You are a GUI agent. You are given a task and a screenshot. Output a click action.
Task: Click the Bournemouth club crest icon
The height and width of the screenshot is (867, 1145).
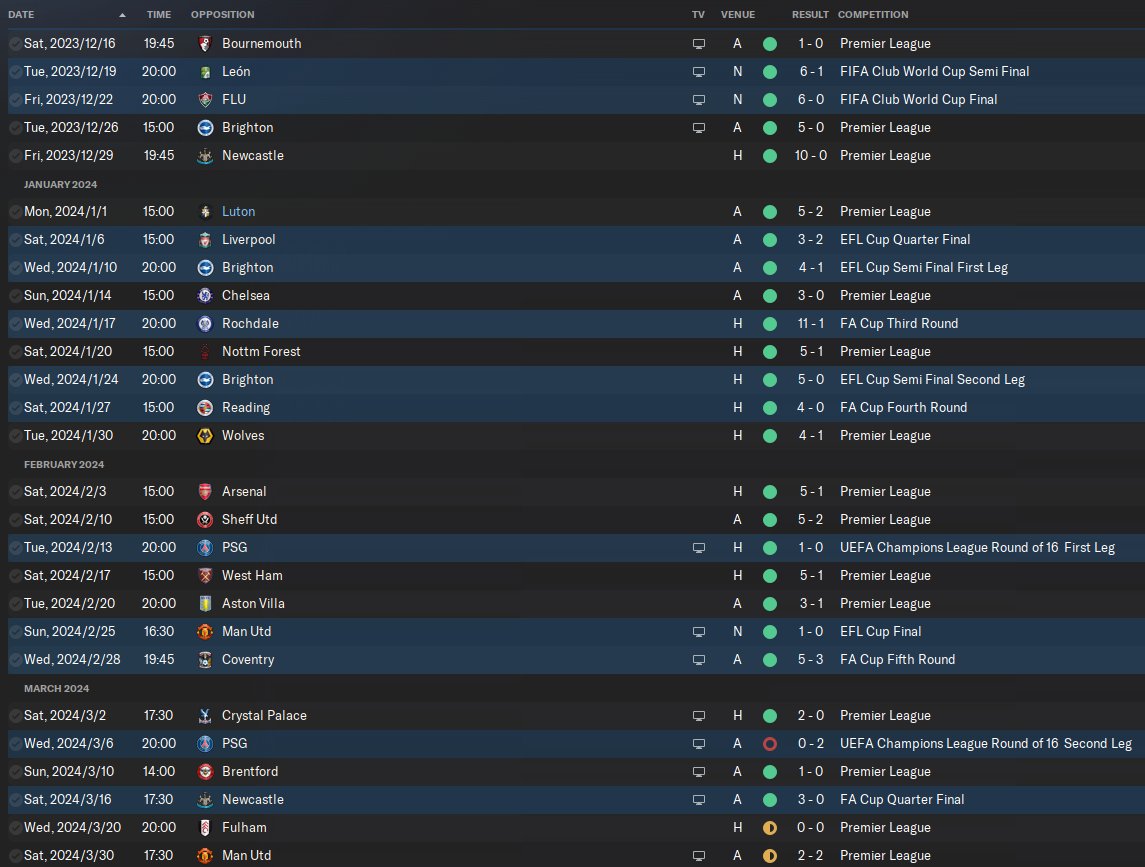coord(205,44)
